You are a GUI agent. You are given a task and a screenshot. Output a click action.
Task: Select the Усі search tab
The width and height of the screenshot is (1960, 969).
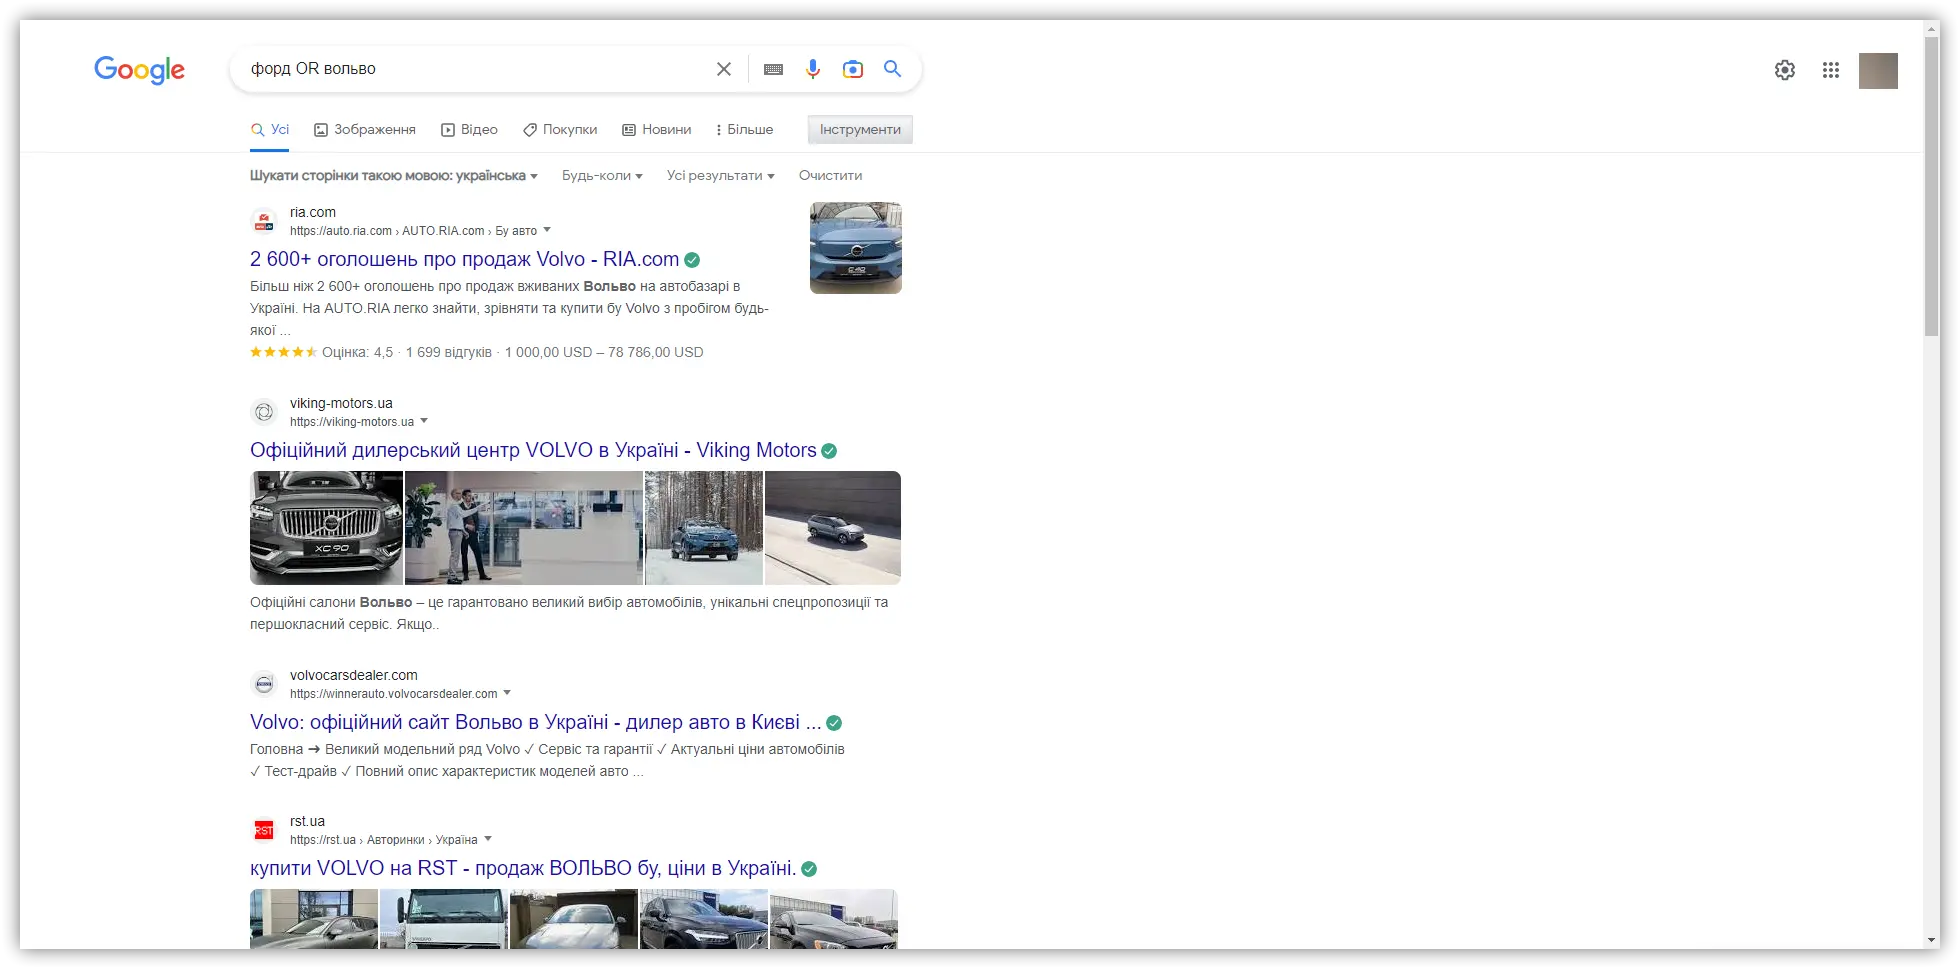(x=270, y=130)
